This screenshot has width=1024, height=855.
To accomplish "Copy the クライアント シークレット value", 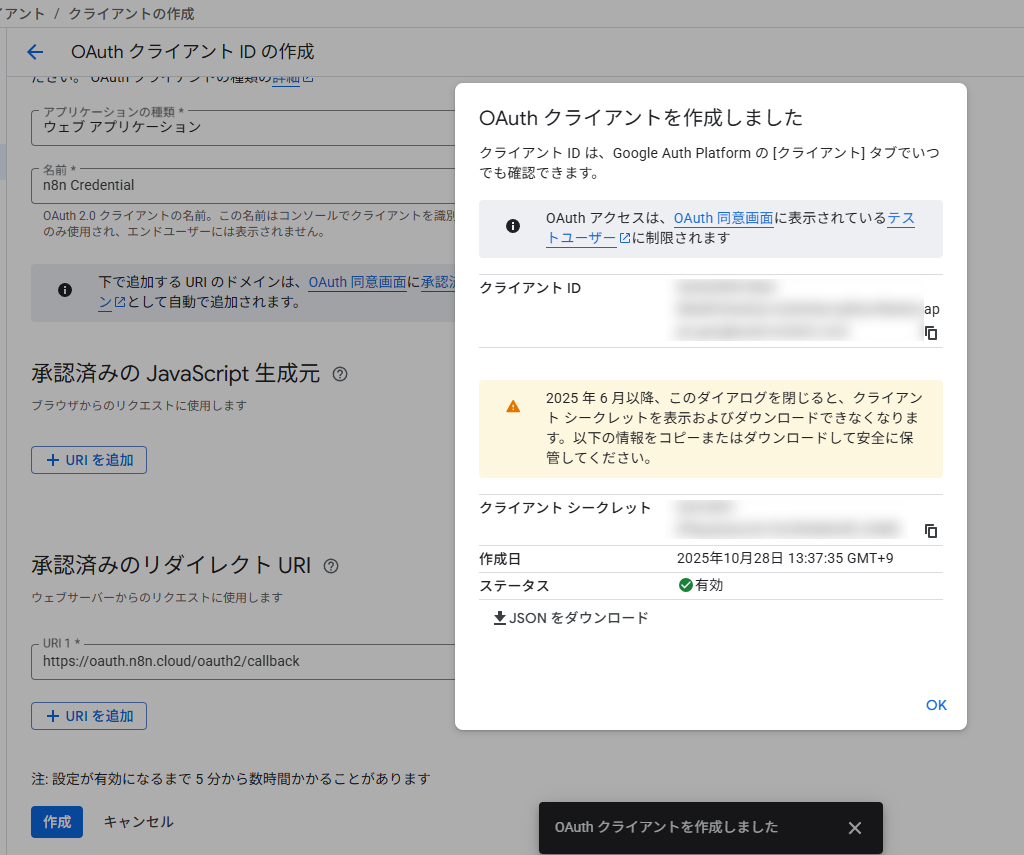I will pyautogui.click(x=931, y=531).
